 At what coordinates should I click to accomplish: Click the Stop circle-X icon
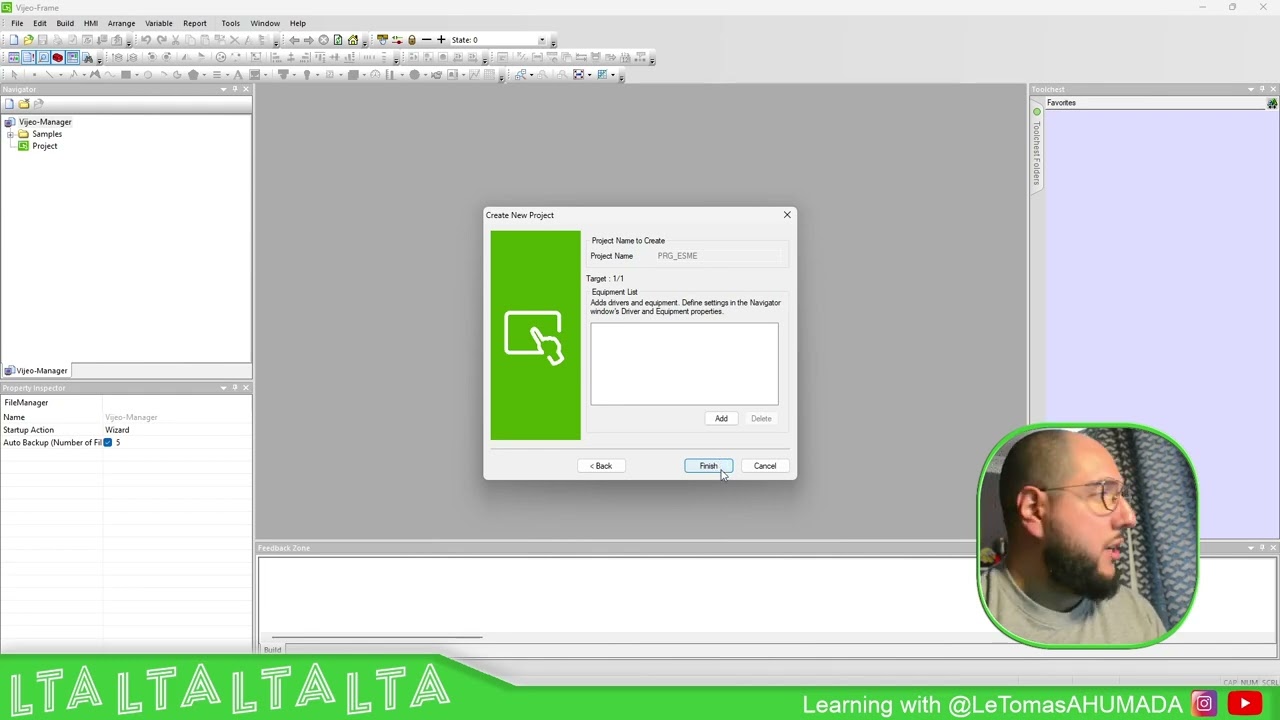[323, 40]
